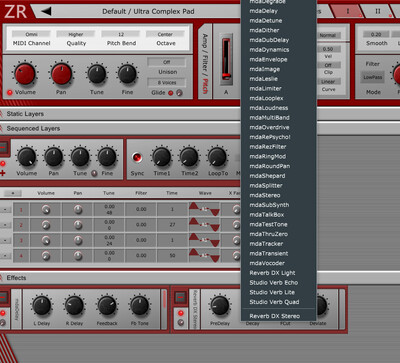Switch to the II tab

(x=378, y=11)
